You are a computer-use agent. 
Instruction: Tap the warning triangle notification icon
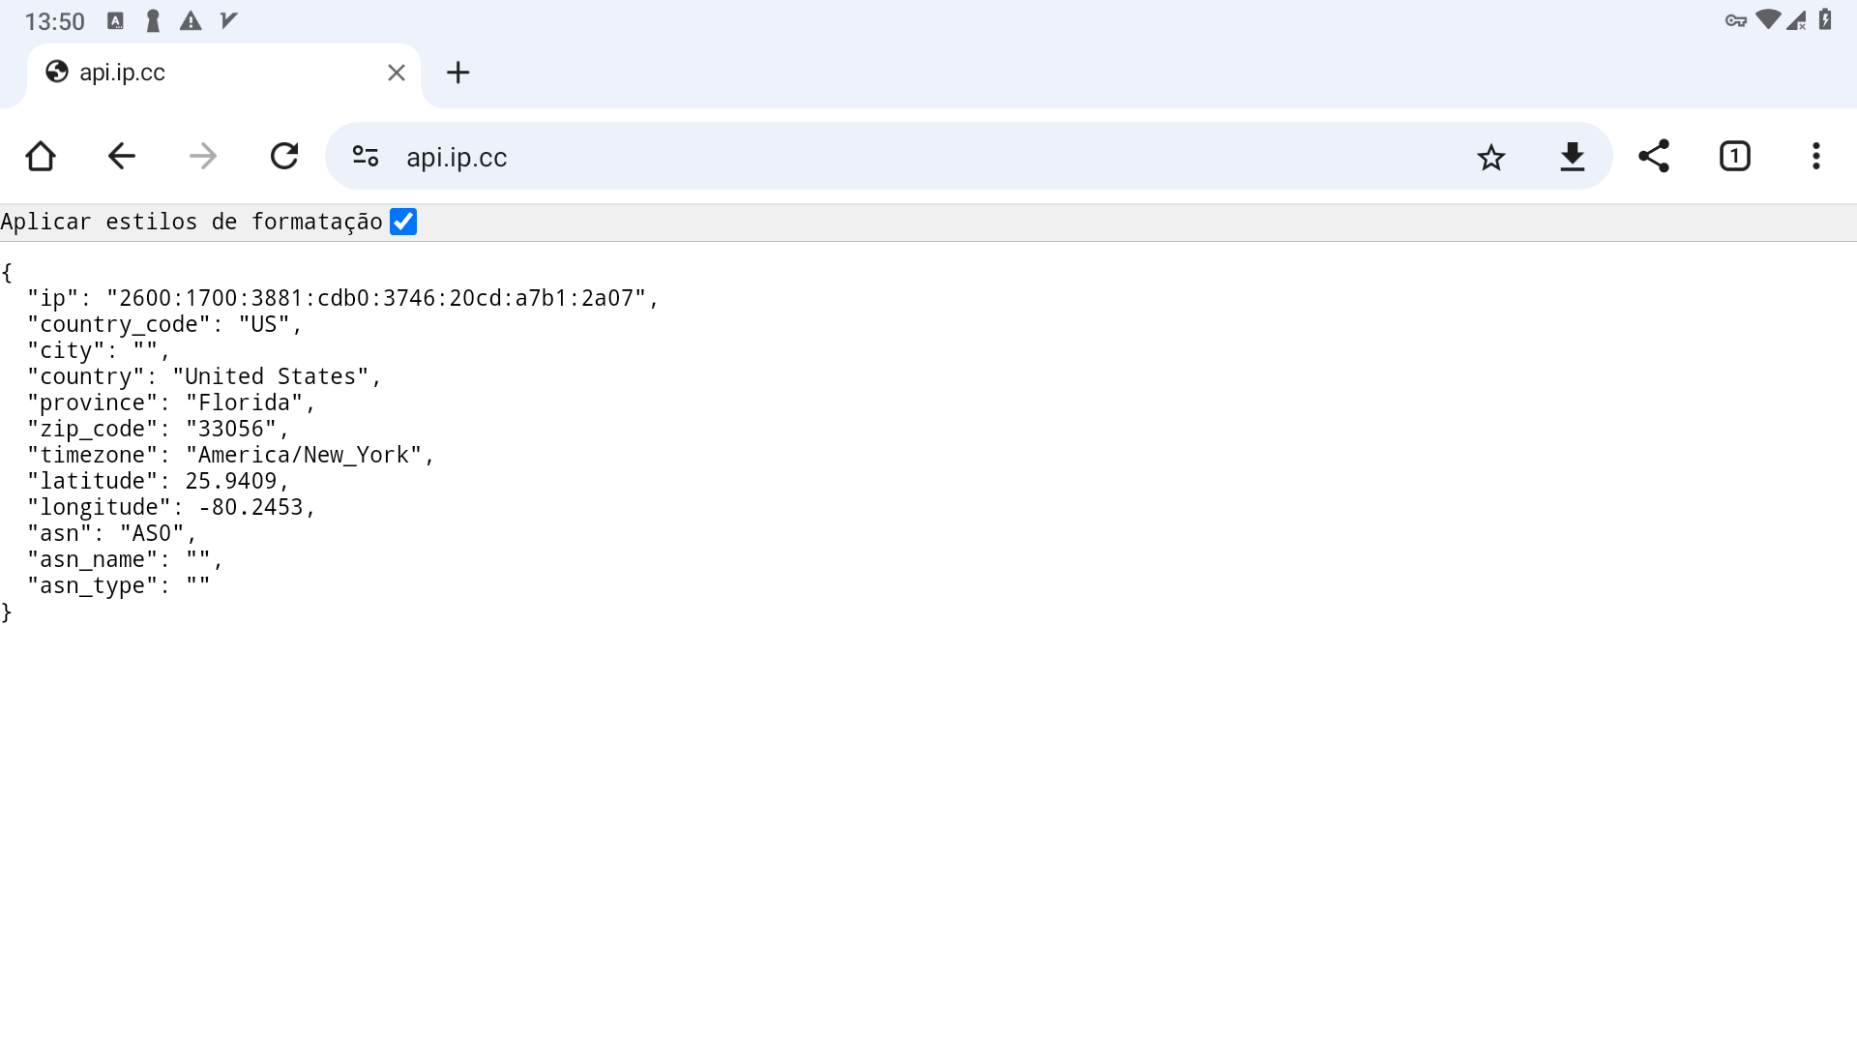coord(190,21)
